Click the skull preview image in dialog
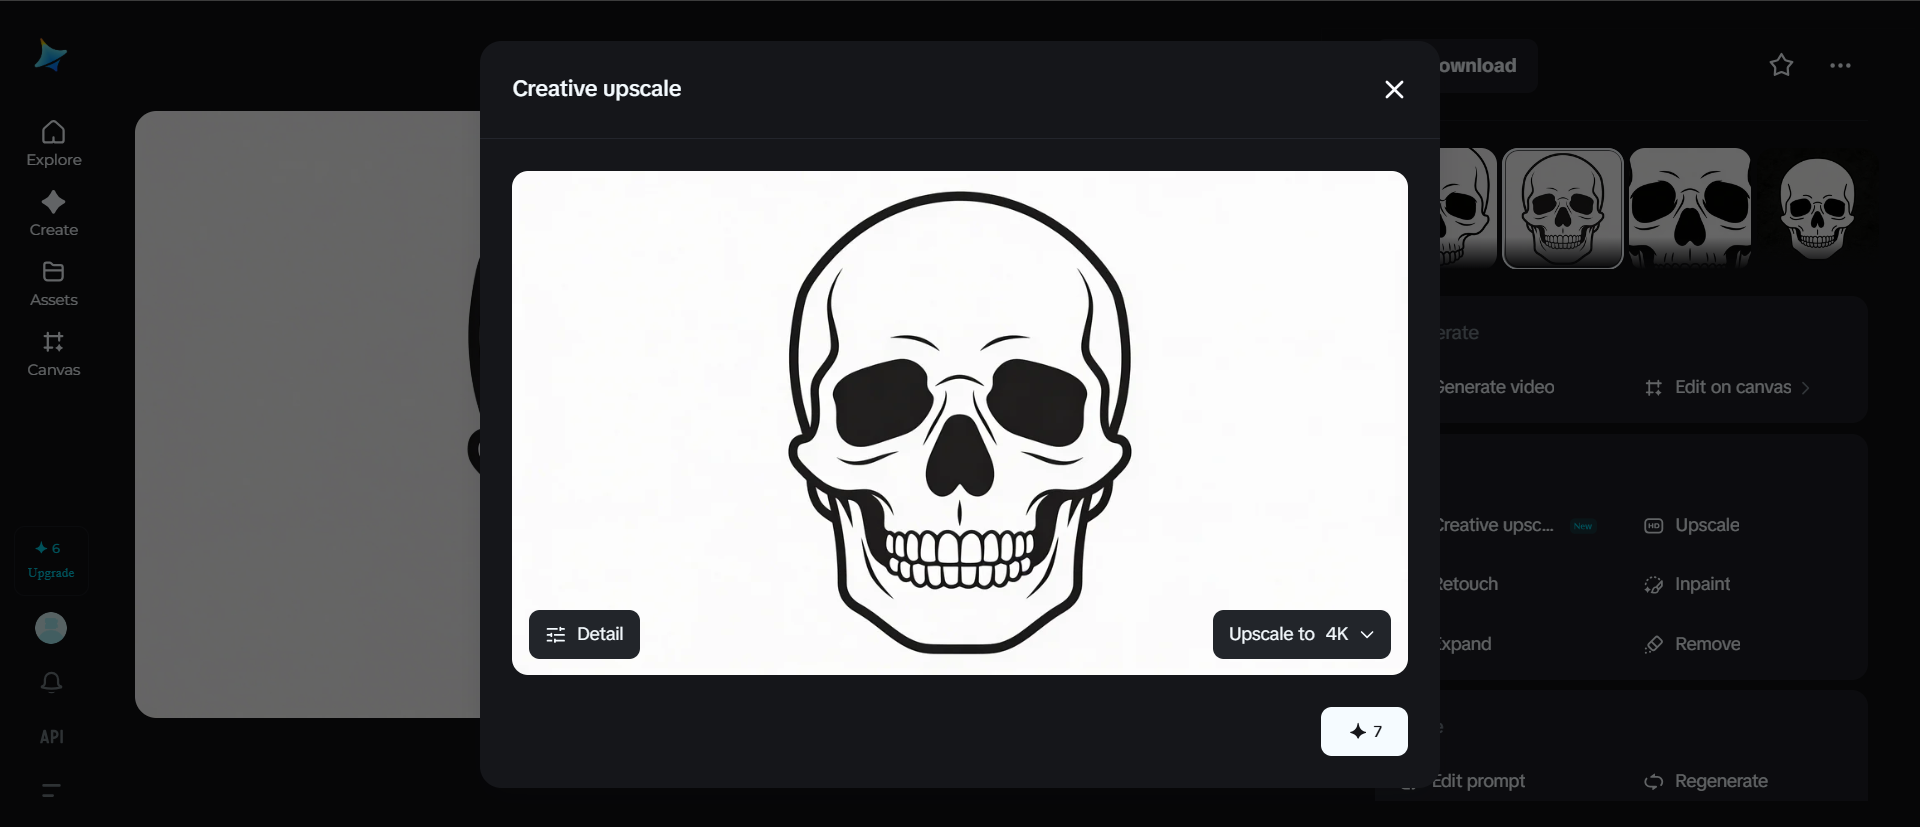 point(960,423)
